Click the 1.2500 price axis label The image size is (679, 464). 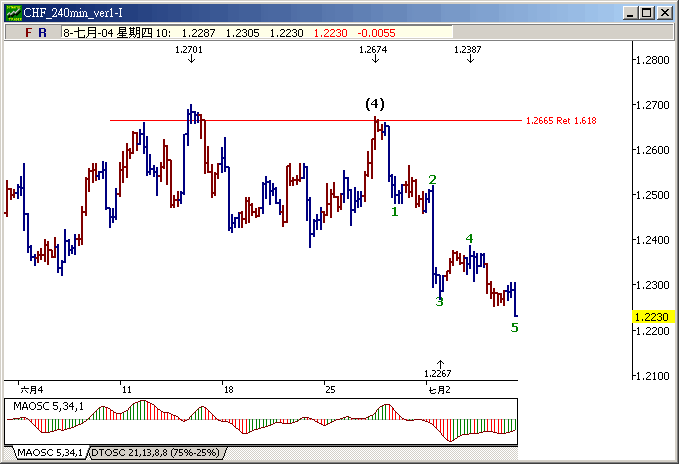[x=653, y=195]
